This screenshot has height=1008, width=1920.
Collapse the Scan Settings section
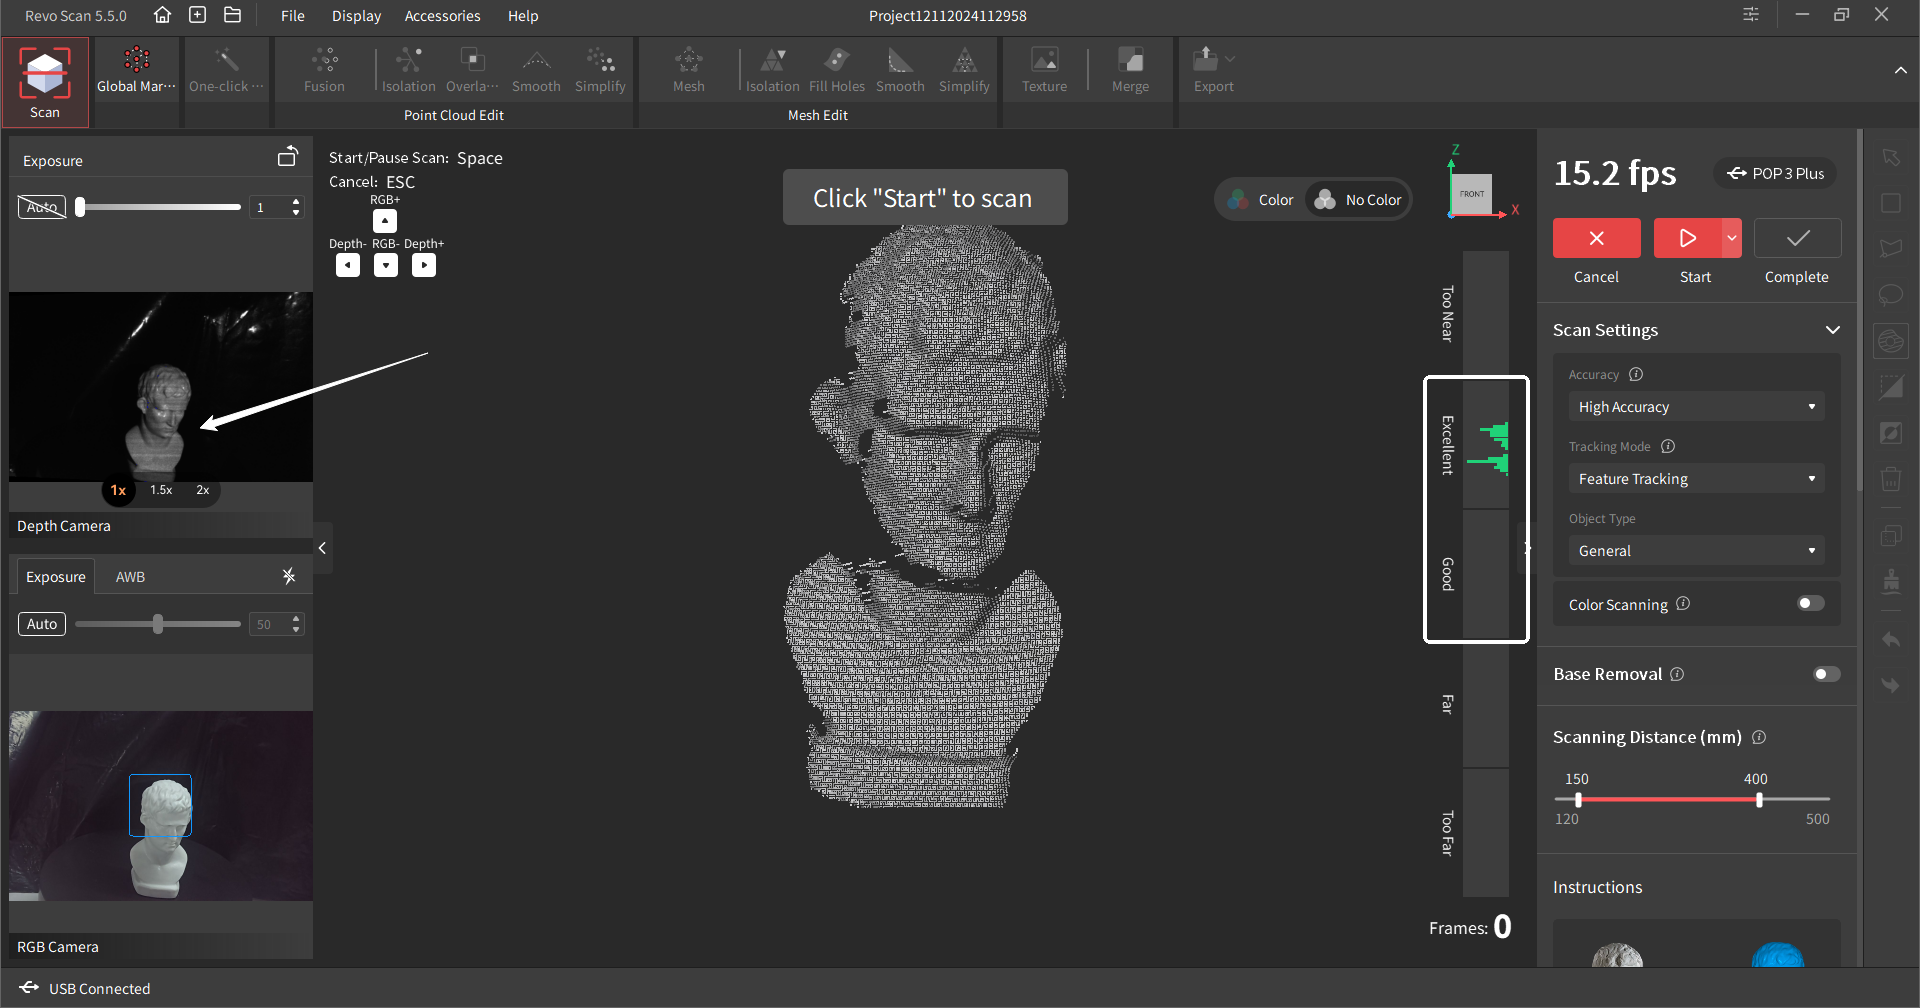[x=1832, y=330]
